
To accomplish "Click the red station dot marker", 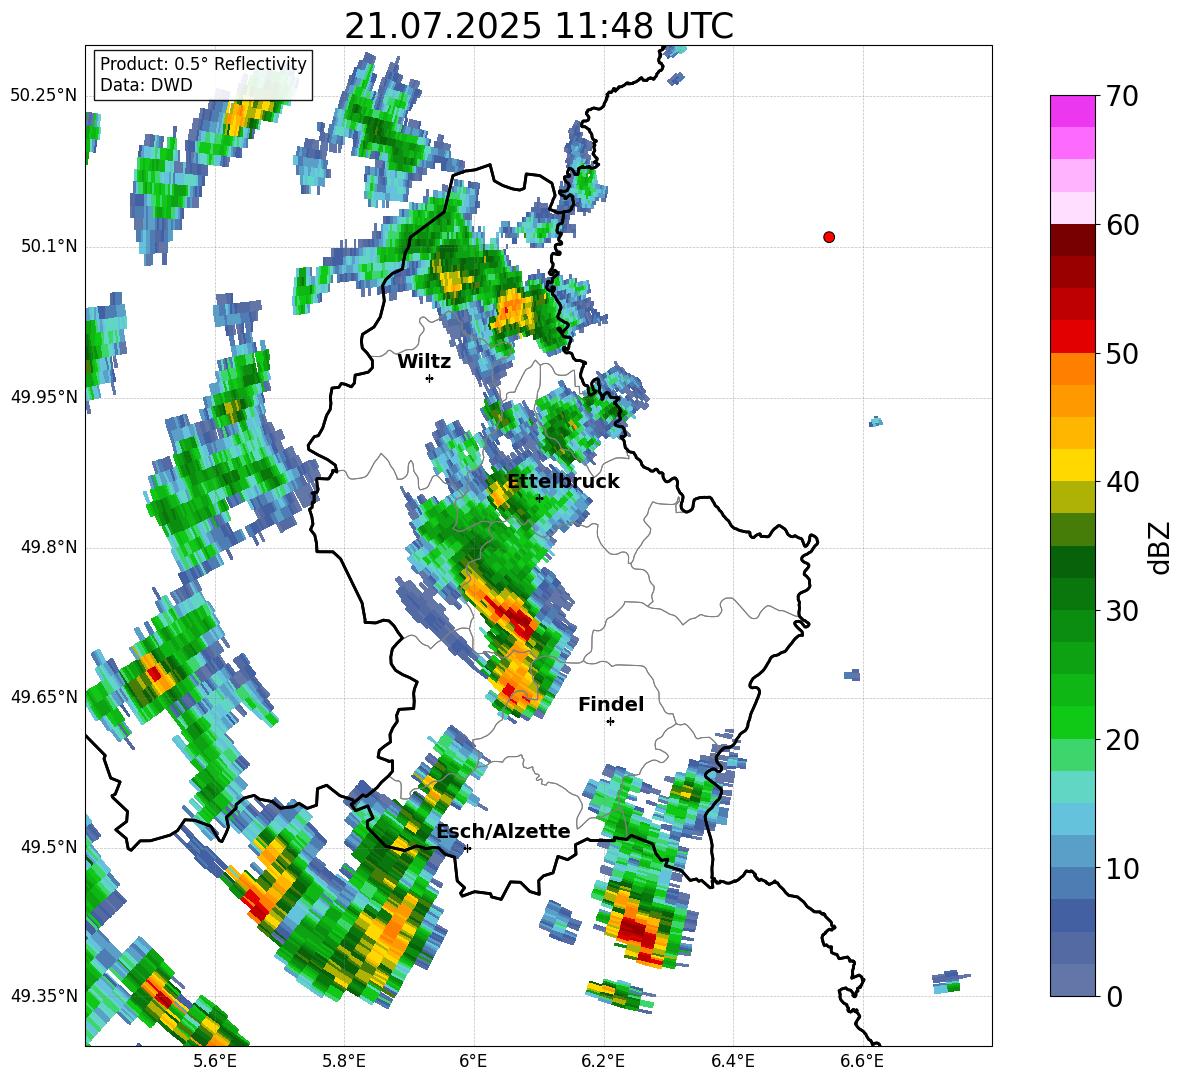I will [828, 237].
